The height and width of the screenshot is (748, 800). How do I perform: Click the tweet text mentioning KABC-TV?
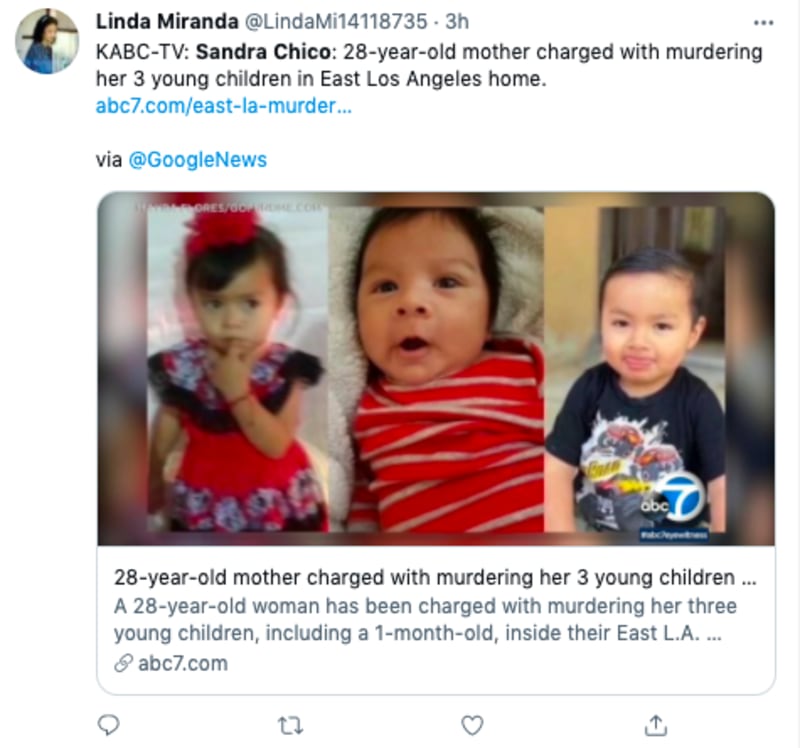[429, 65]
